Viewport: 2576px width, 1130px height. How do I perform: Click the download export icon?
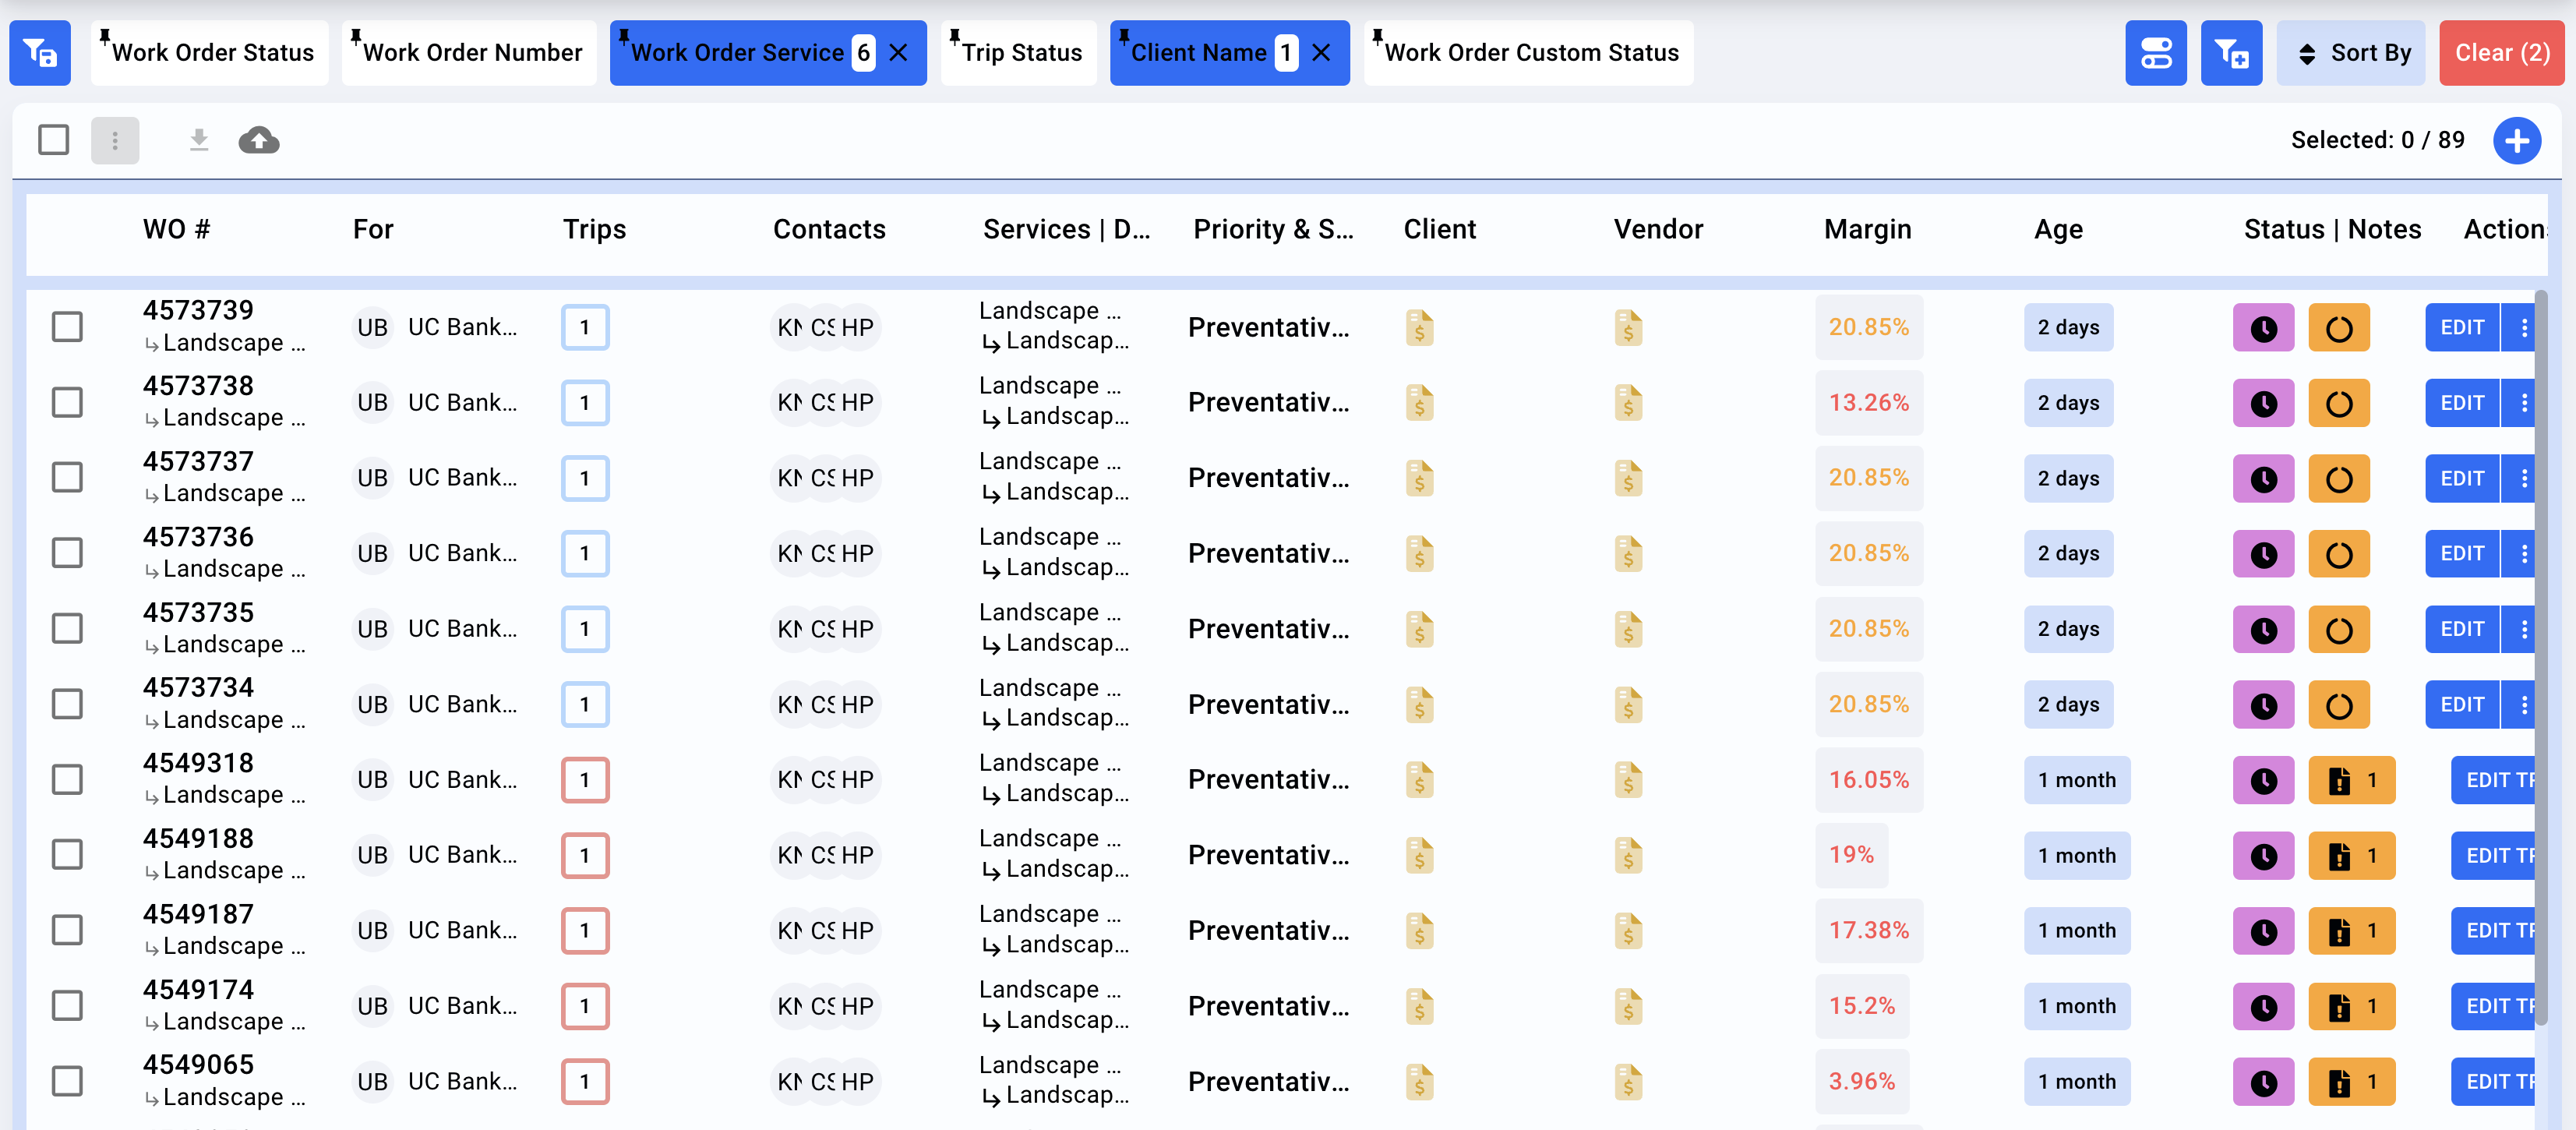pos(199,140)
